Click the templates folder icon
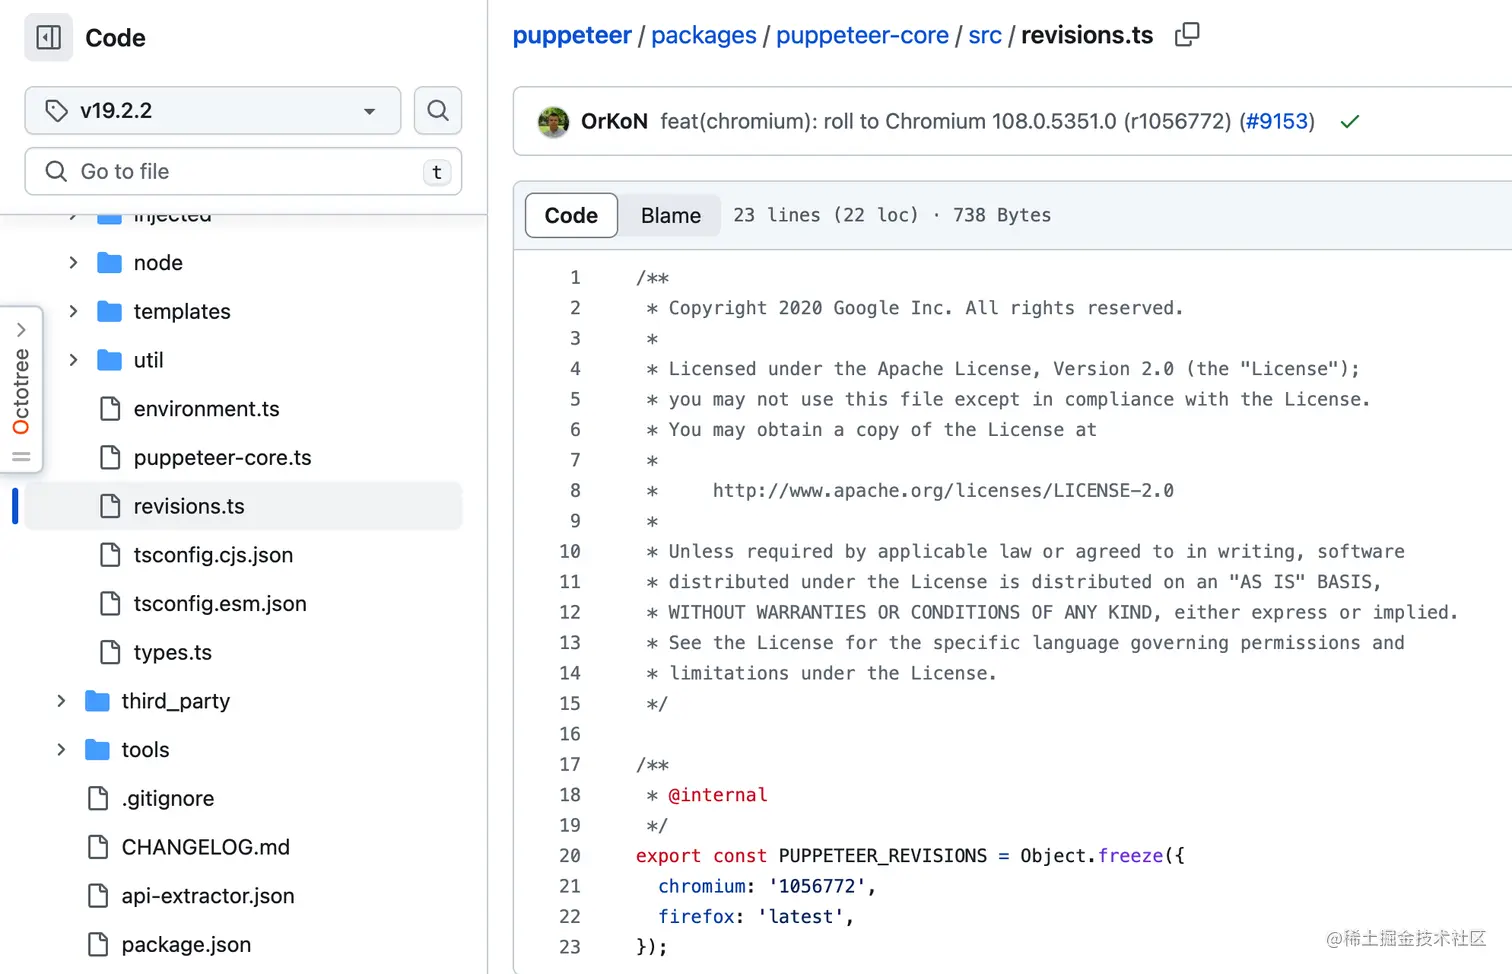This screenshot has height=974, width=1512. click(x=109, y=311)
